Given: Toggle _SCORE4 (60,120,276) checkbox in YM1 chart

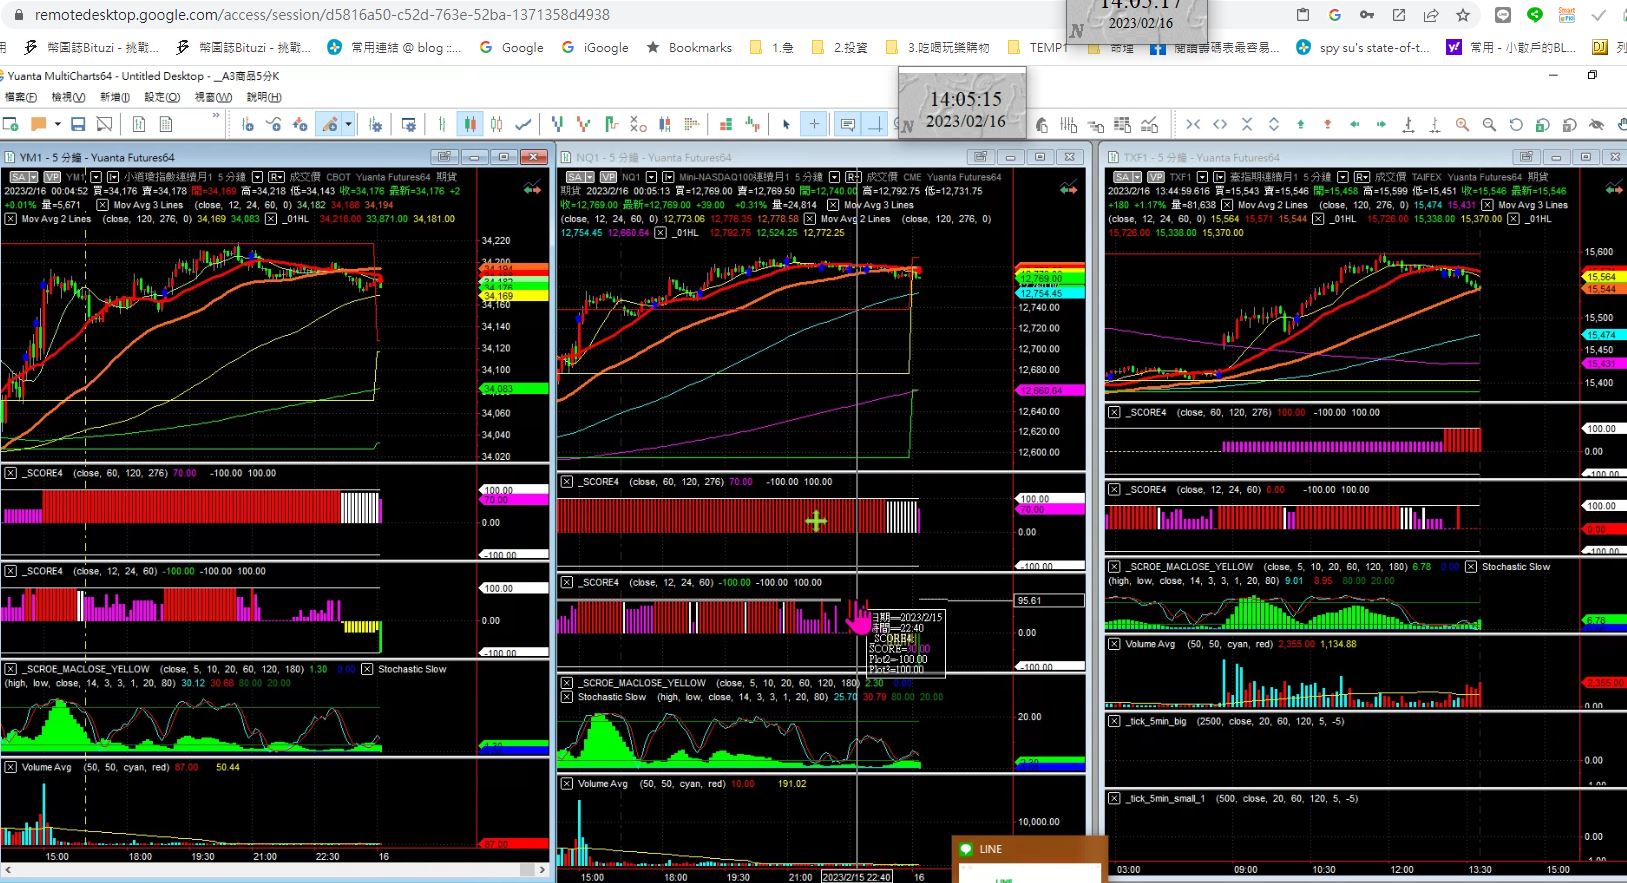Looking at the screenshot, I should click(10, 473).
